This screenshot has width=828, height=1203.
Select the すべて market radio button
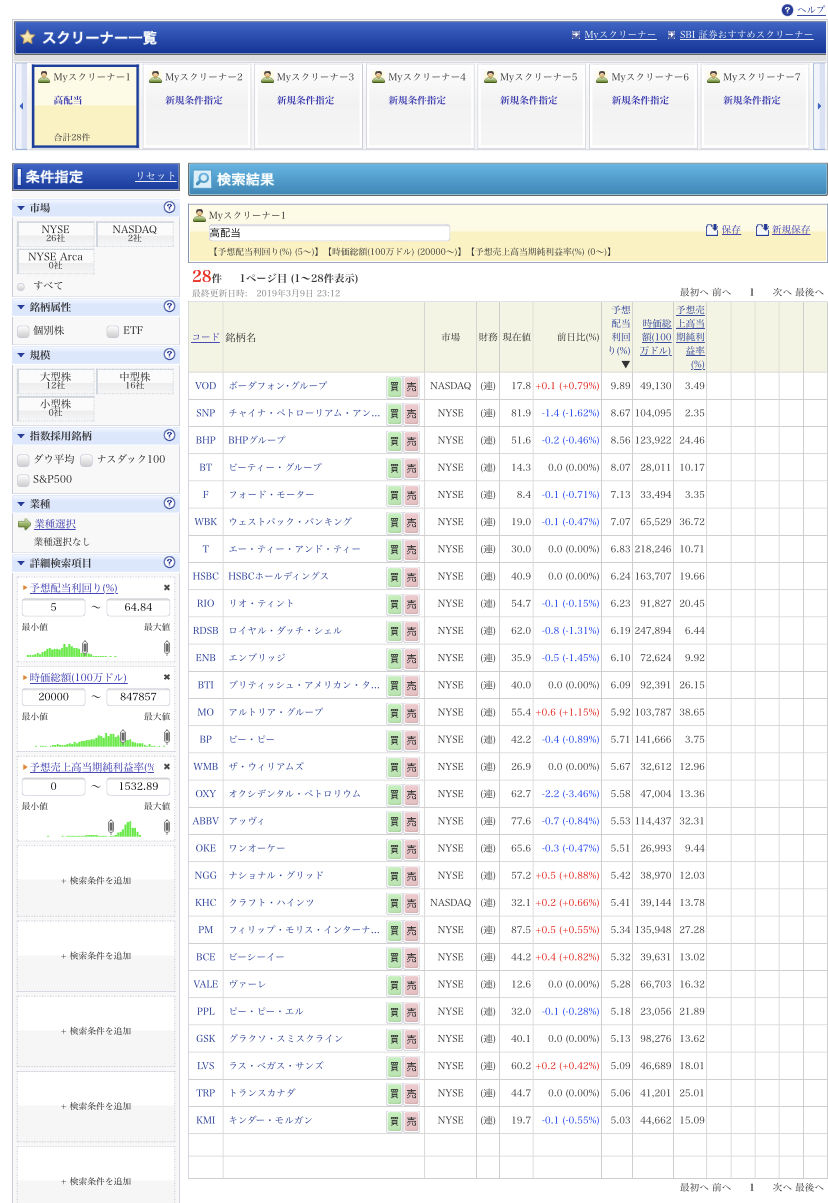click(21, 286)
